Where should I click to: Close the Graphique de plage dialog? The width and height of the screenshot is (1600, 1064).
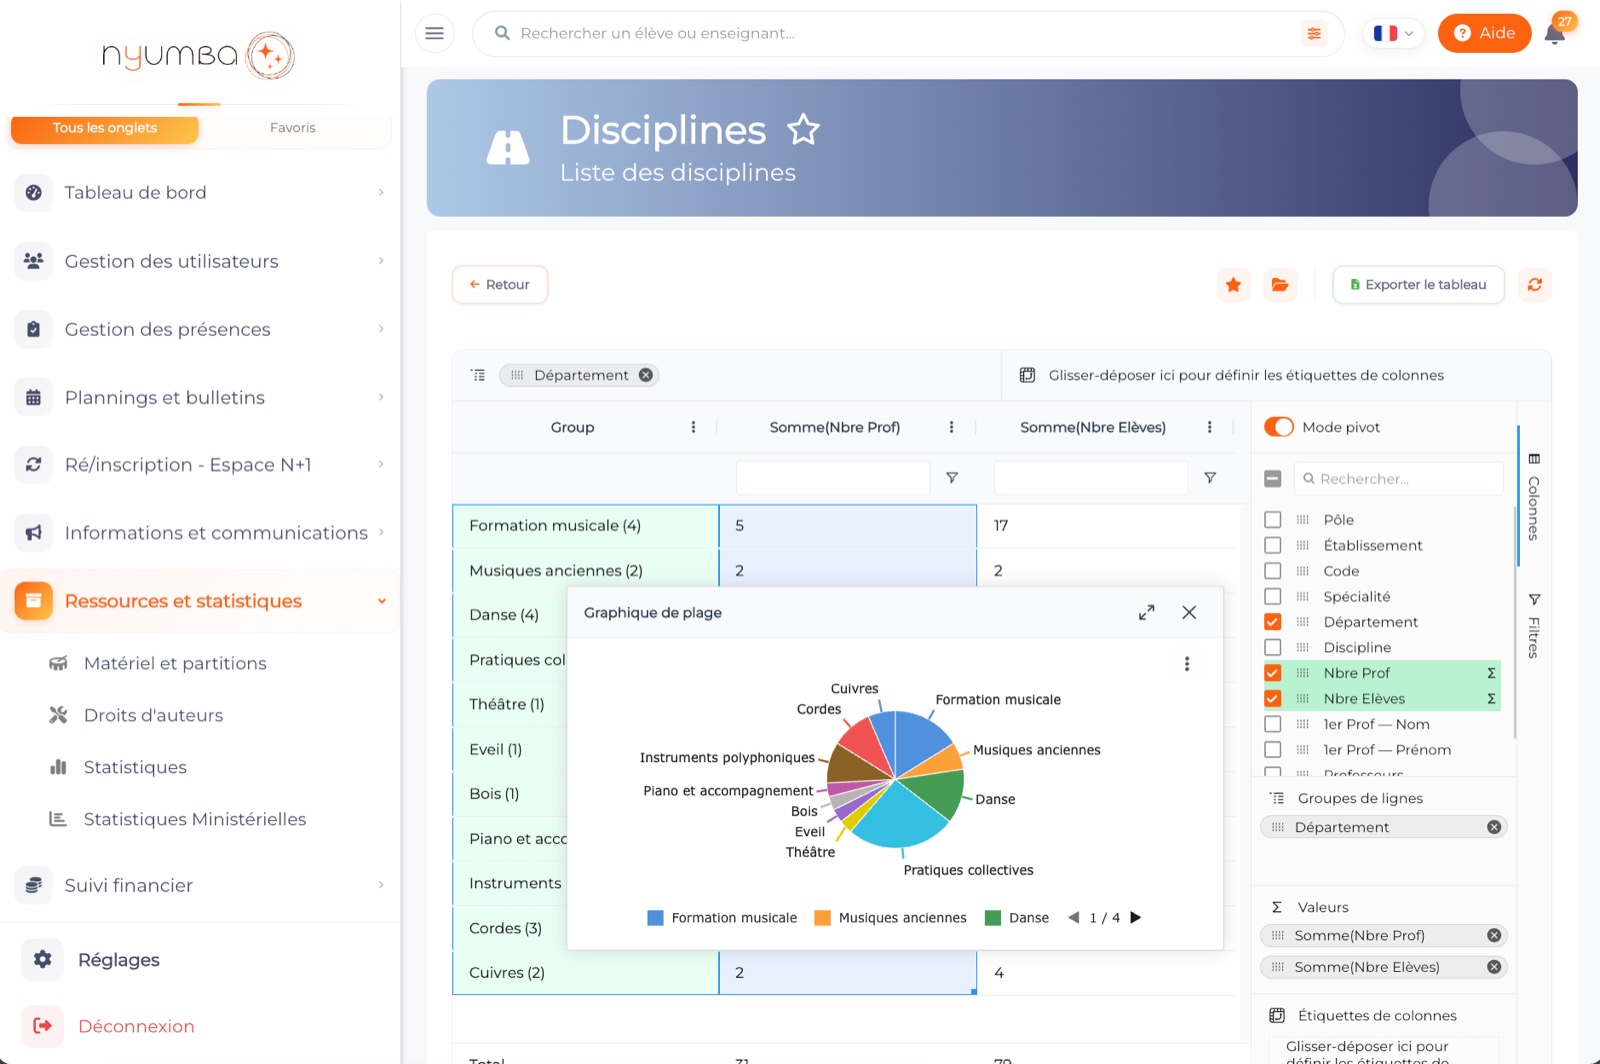[x=1189, y=612]
